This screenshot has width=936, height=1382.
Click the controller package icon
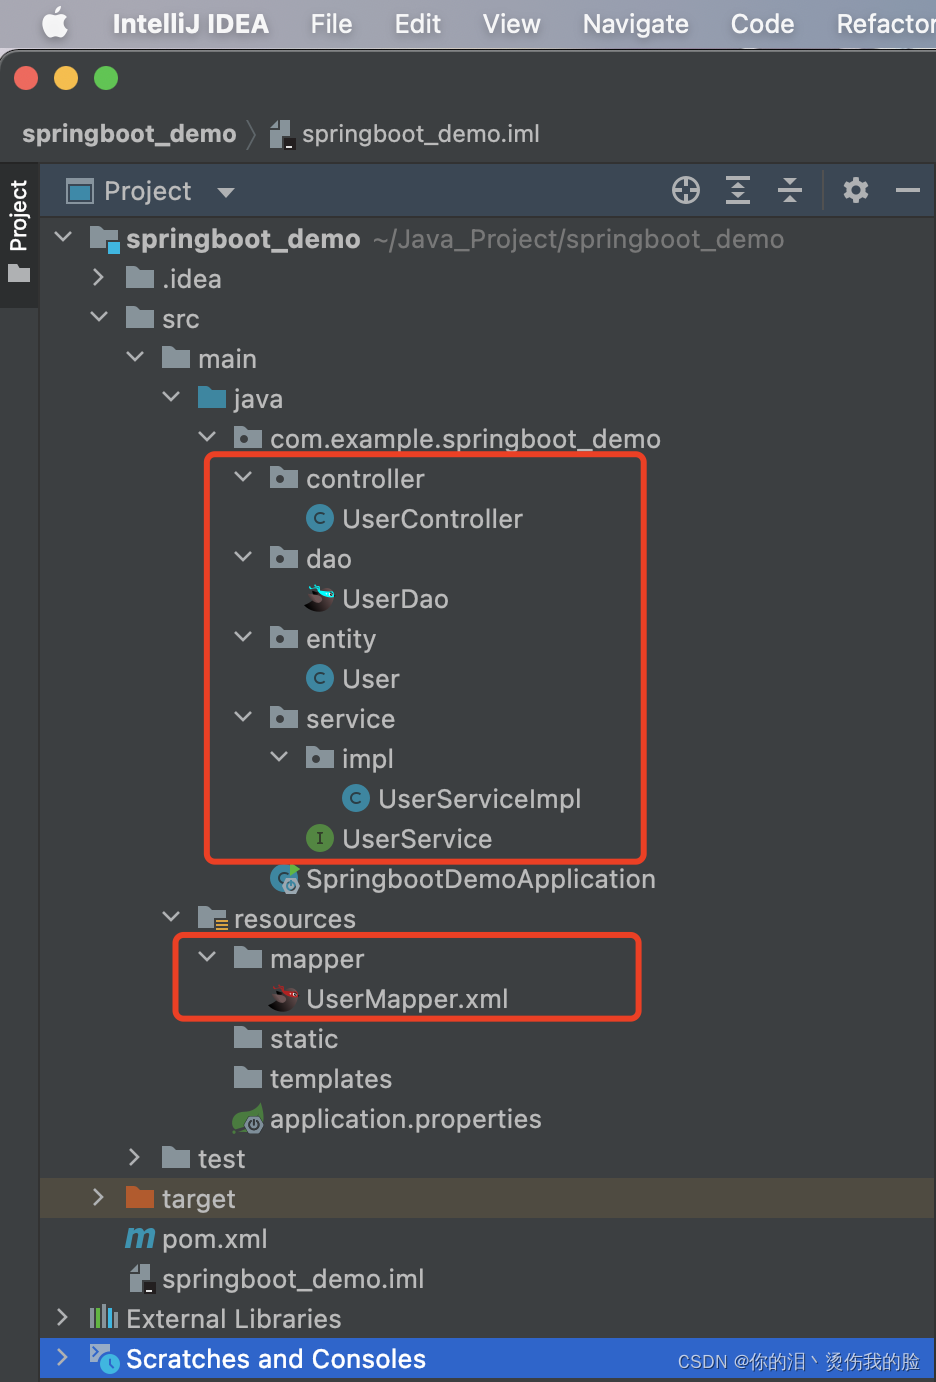click(x=284, y=478)
